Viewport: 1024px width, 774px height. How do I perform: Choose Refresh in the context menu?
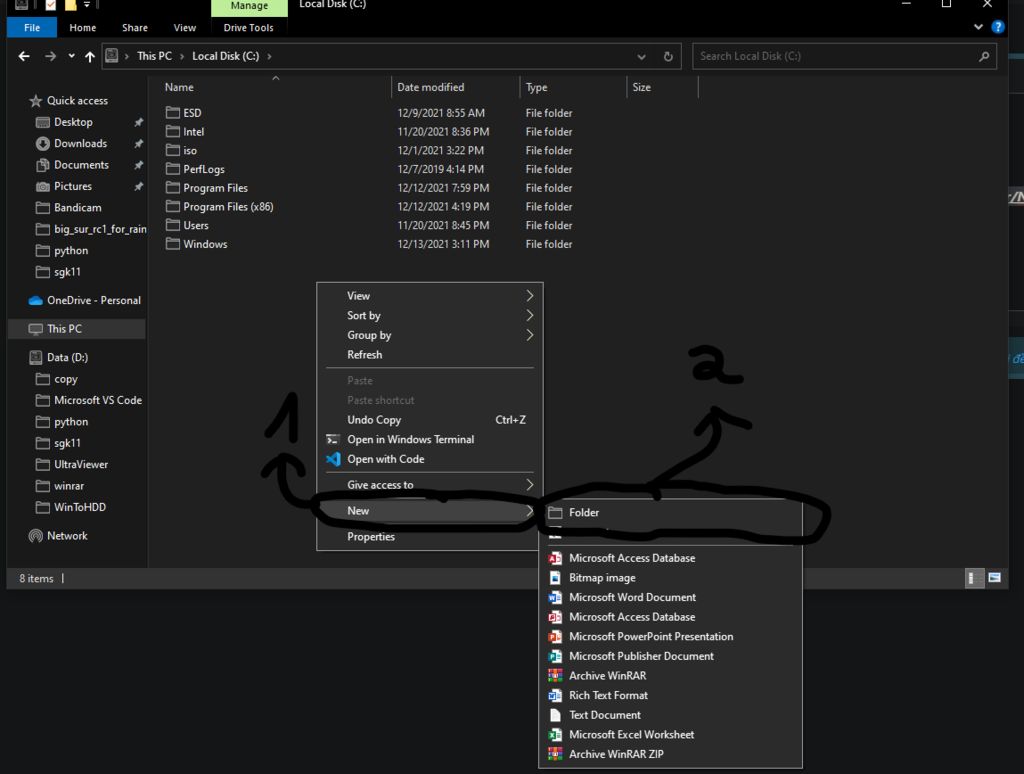click(x=430, y=355)
